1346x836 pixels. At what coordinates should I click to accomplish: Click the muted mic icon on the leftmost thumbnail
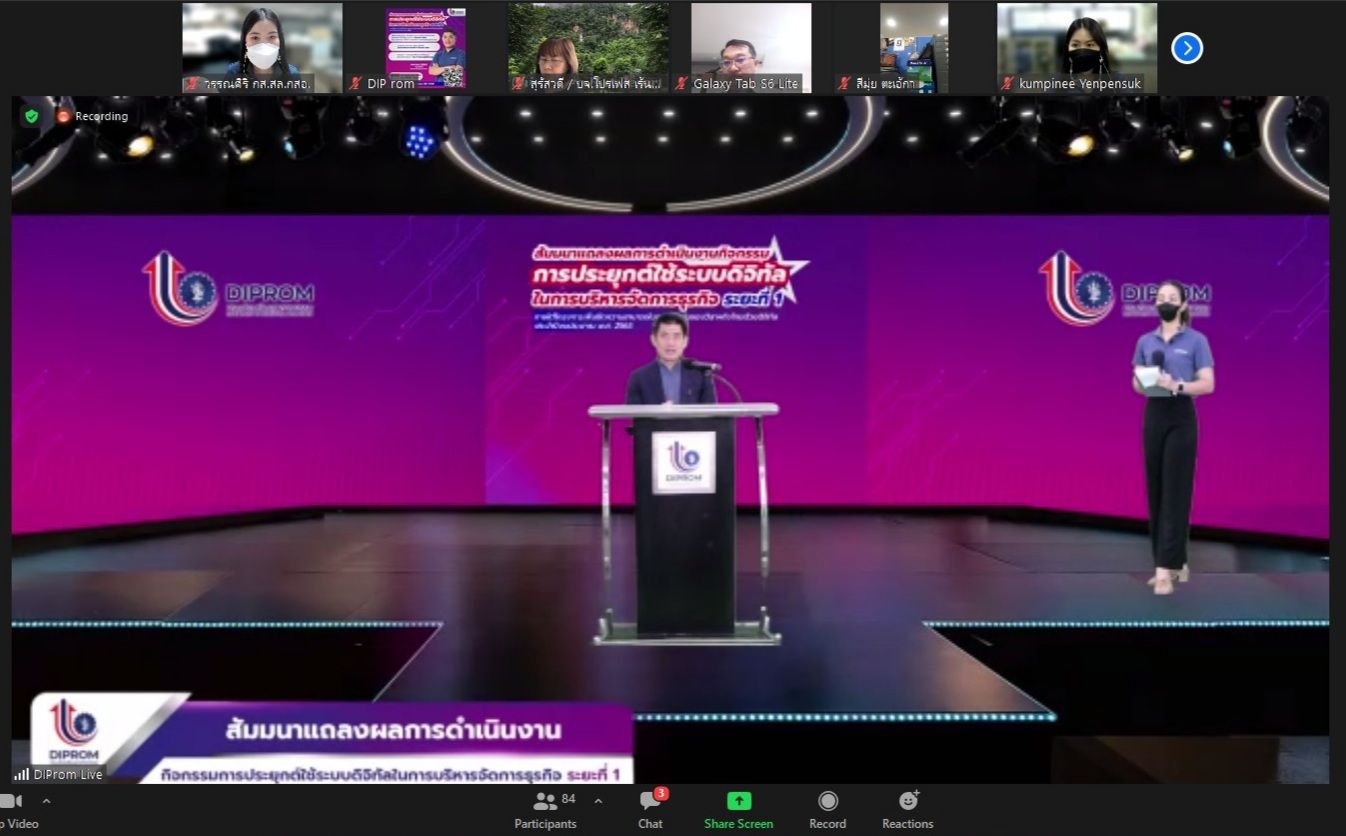[192, 84]
